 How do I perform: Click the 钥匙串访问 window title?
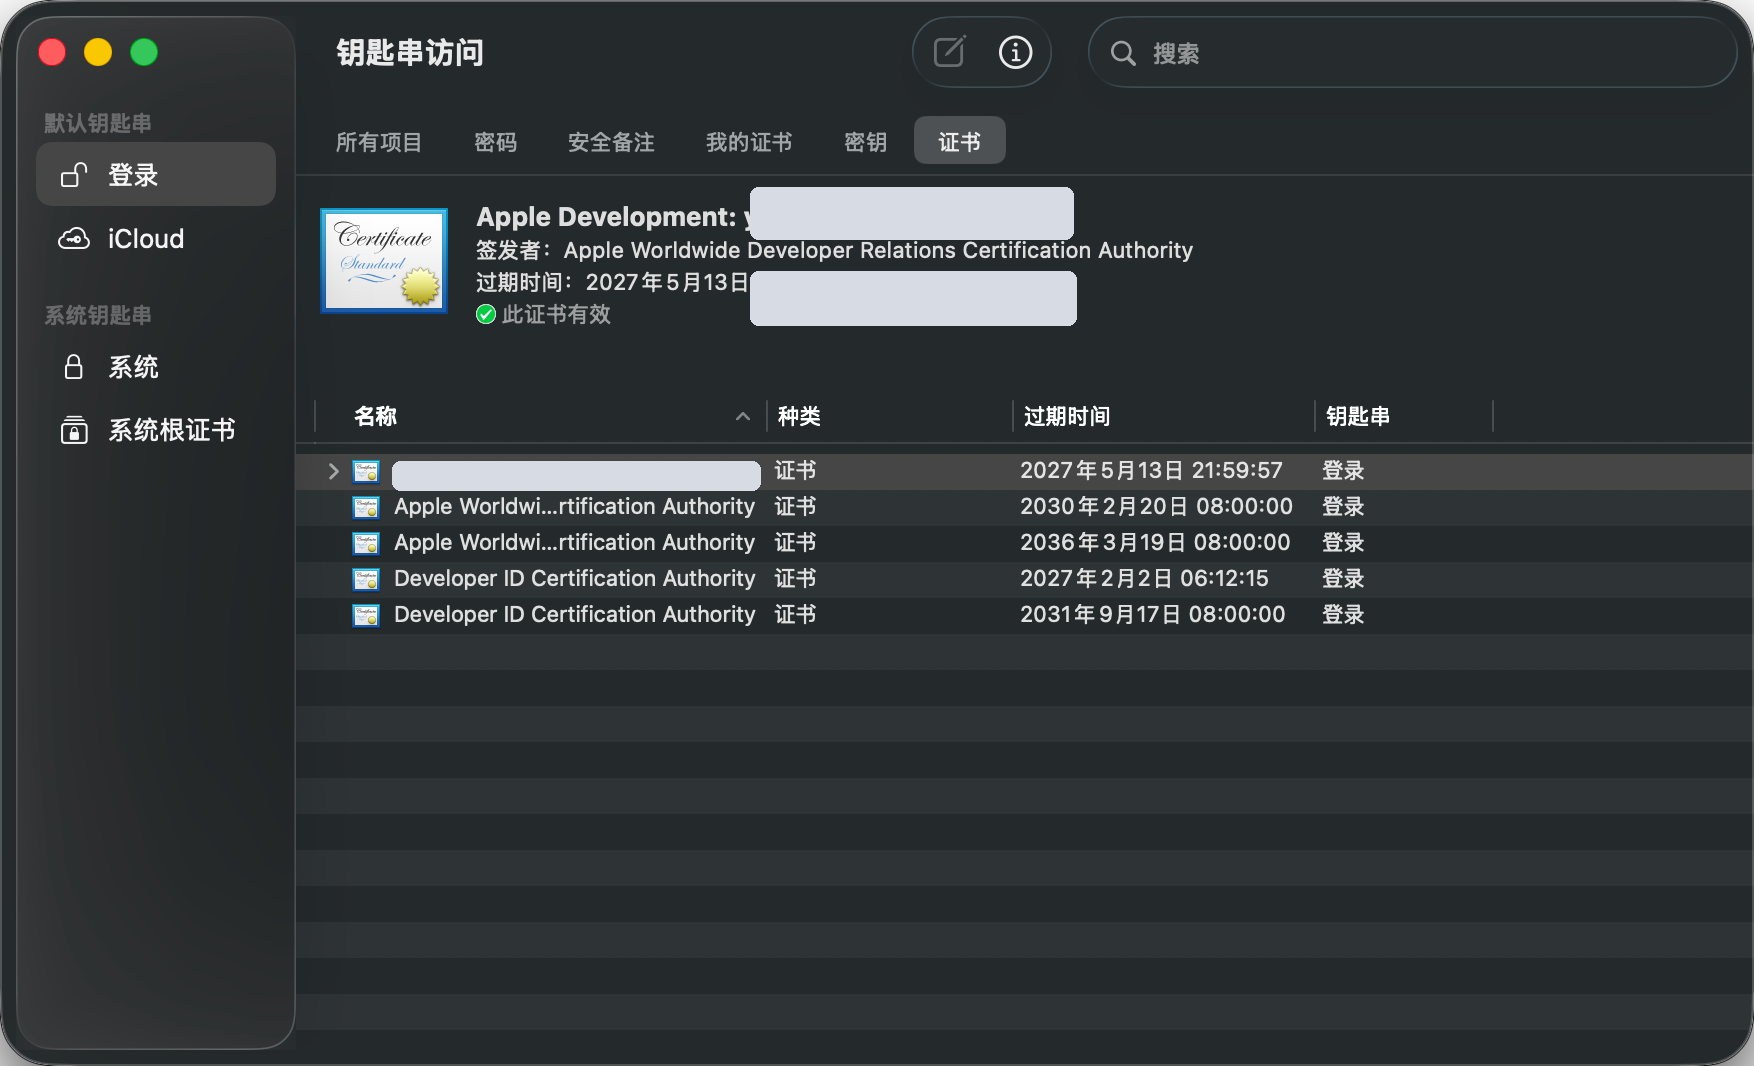pos(410,53)
